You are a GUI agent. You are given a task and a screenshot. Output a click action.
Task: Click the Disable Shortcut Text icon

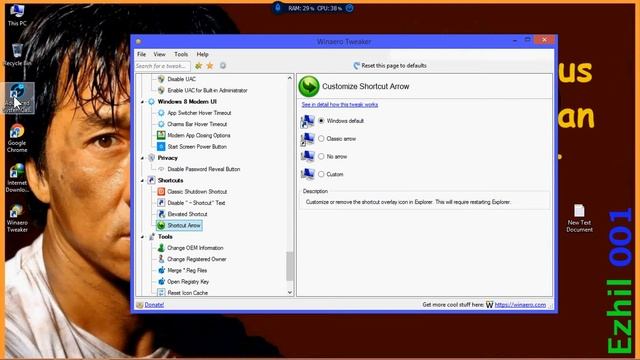(x=161, y=203)
